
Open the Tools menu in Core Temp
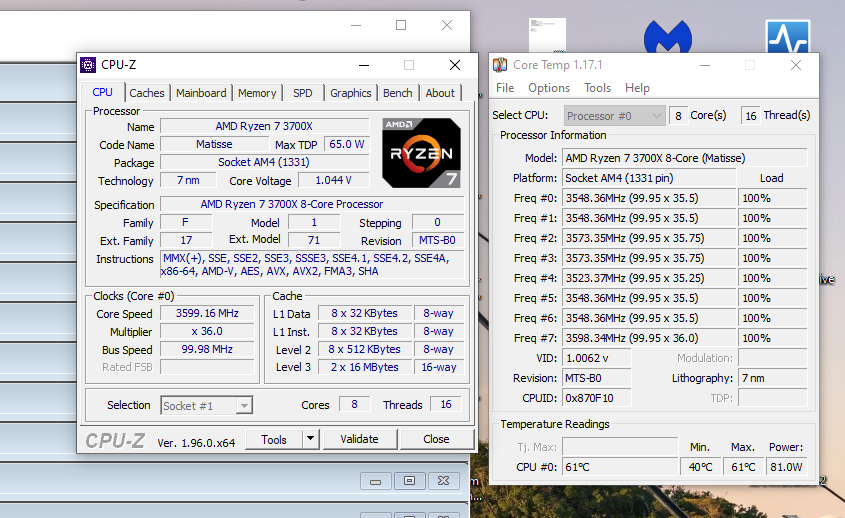(598, 88)
